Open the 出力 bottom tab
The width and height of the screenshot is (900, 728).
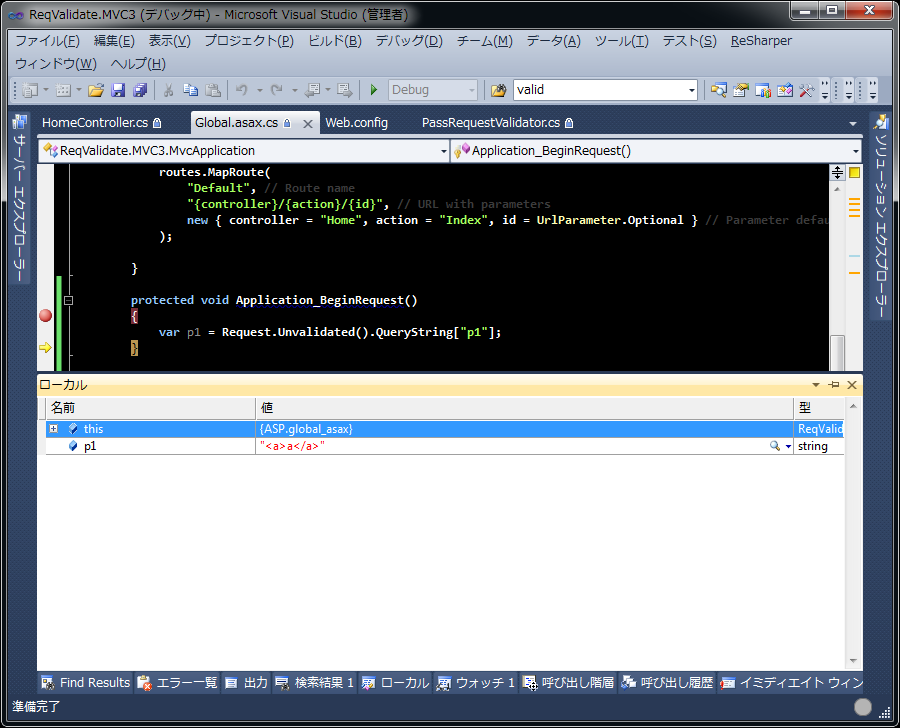point(247,683)
